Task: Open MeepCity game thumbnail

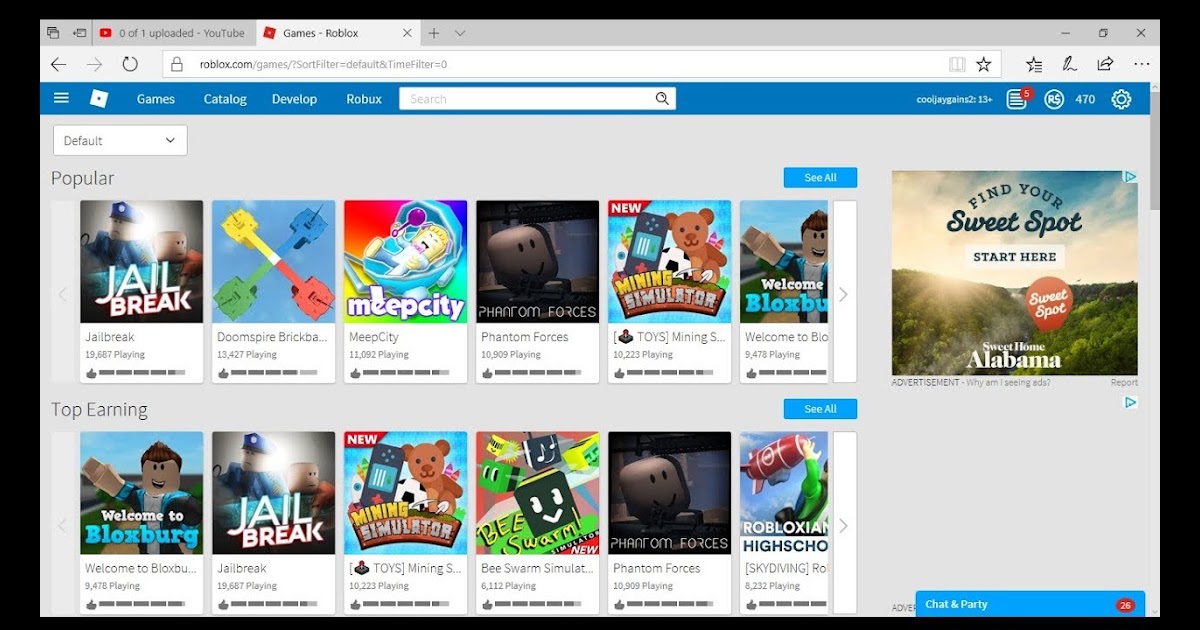Action: point(406,261)
